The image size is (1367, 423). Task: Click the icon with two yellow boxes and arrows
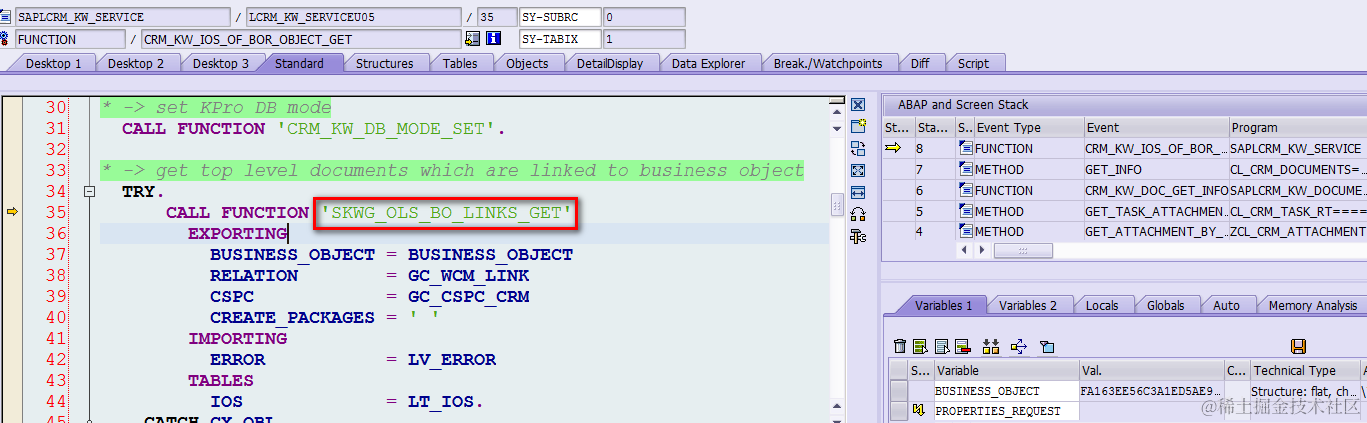click(x=991, y=347)
